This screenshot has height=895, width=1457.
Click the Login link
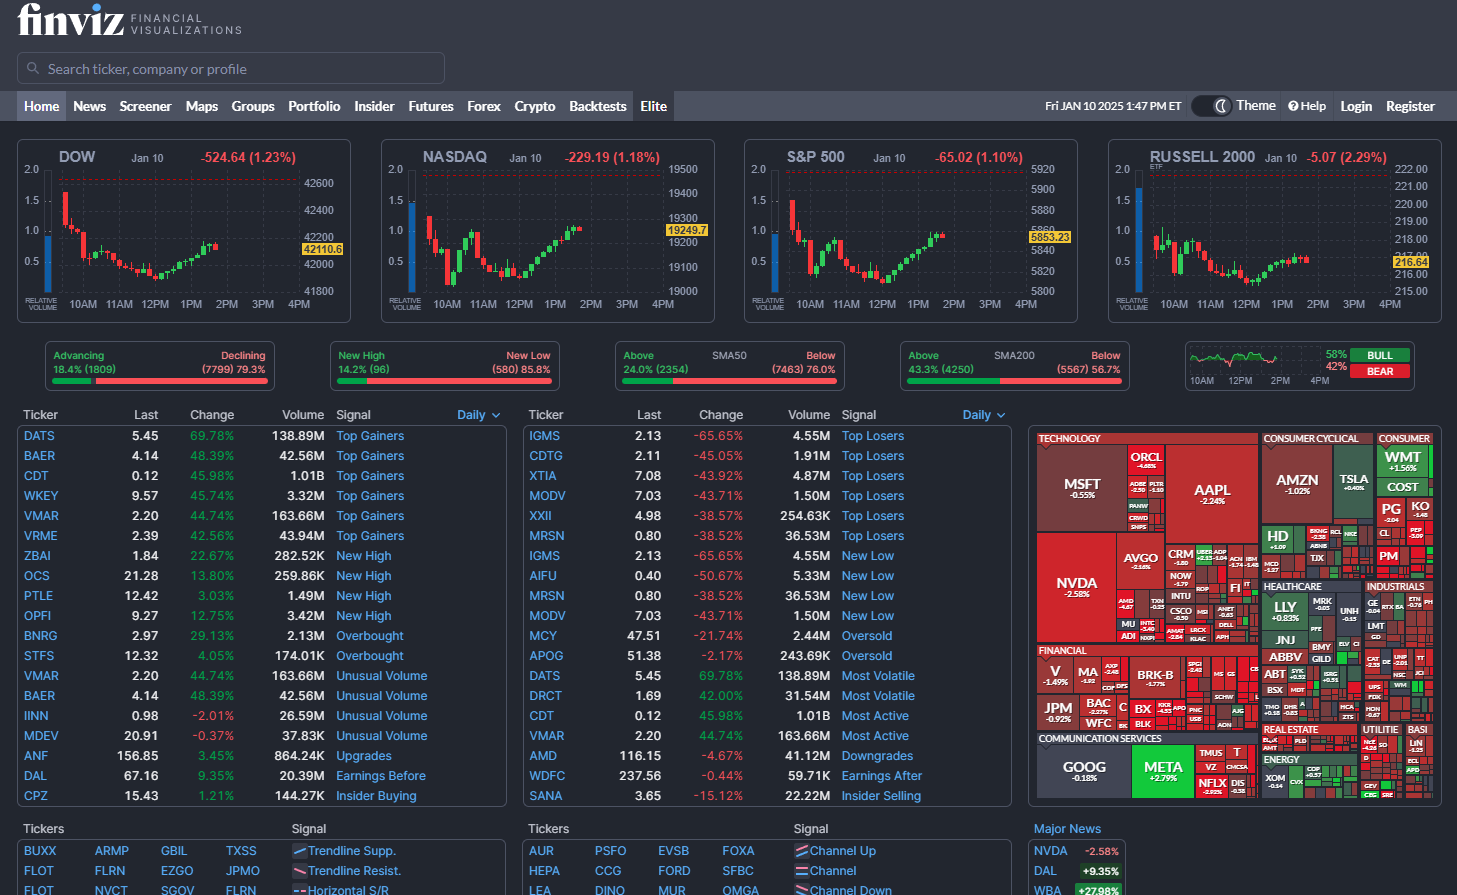[x=1356, y=106]
